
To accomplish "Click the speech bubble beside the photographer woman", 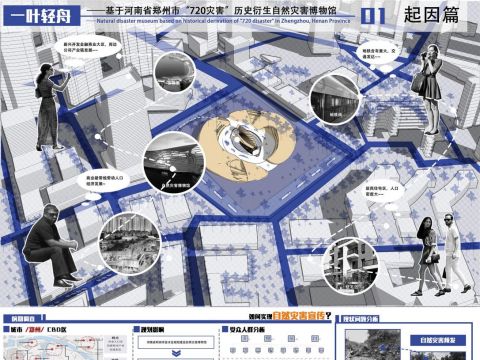I will [x=380, y=54].
